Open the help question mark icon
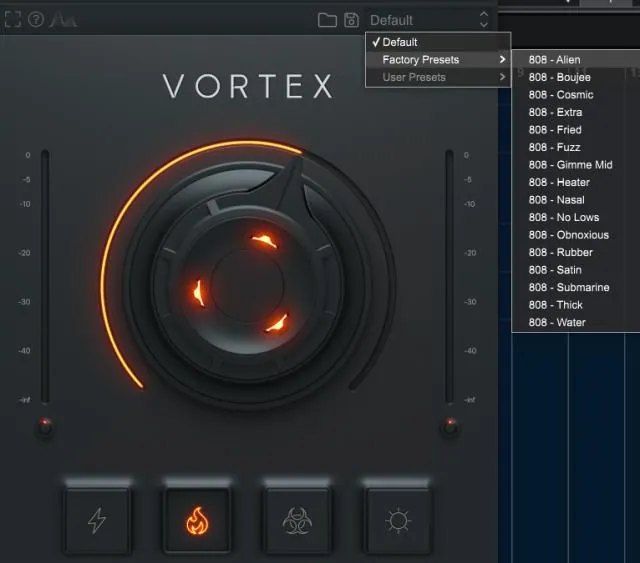 tap(36, 20)
